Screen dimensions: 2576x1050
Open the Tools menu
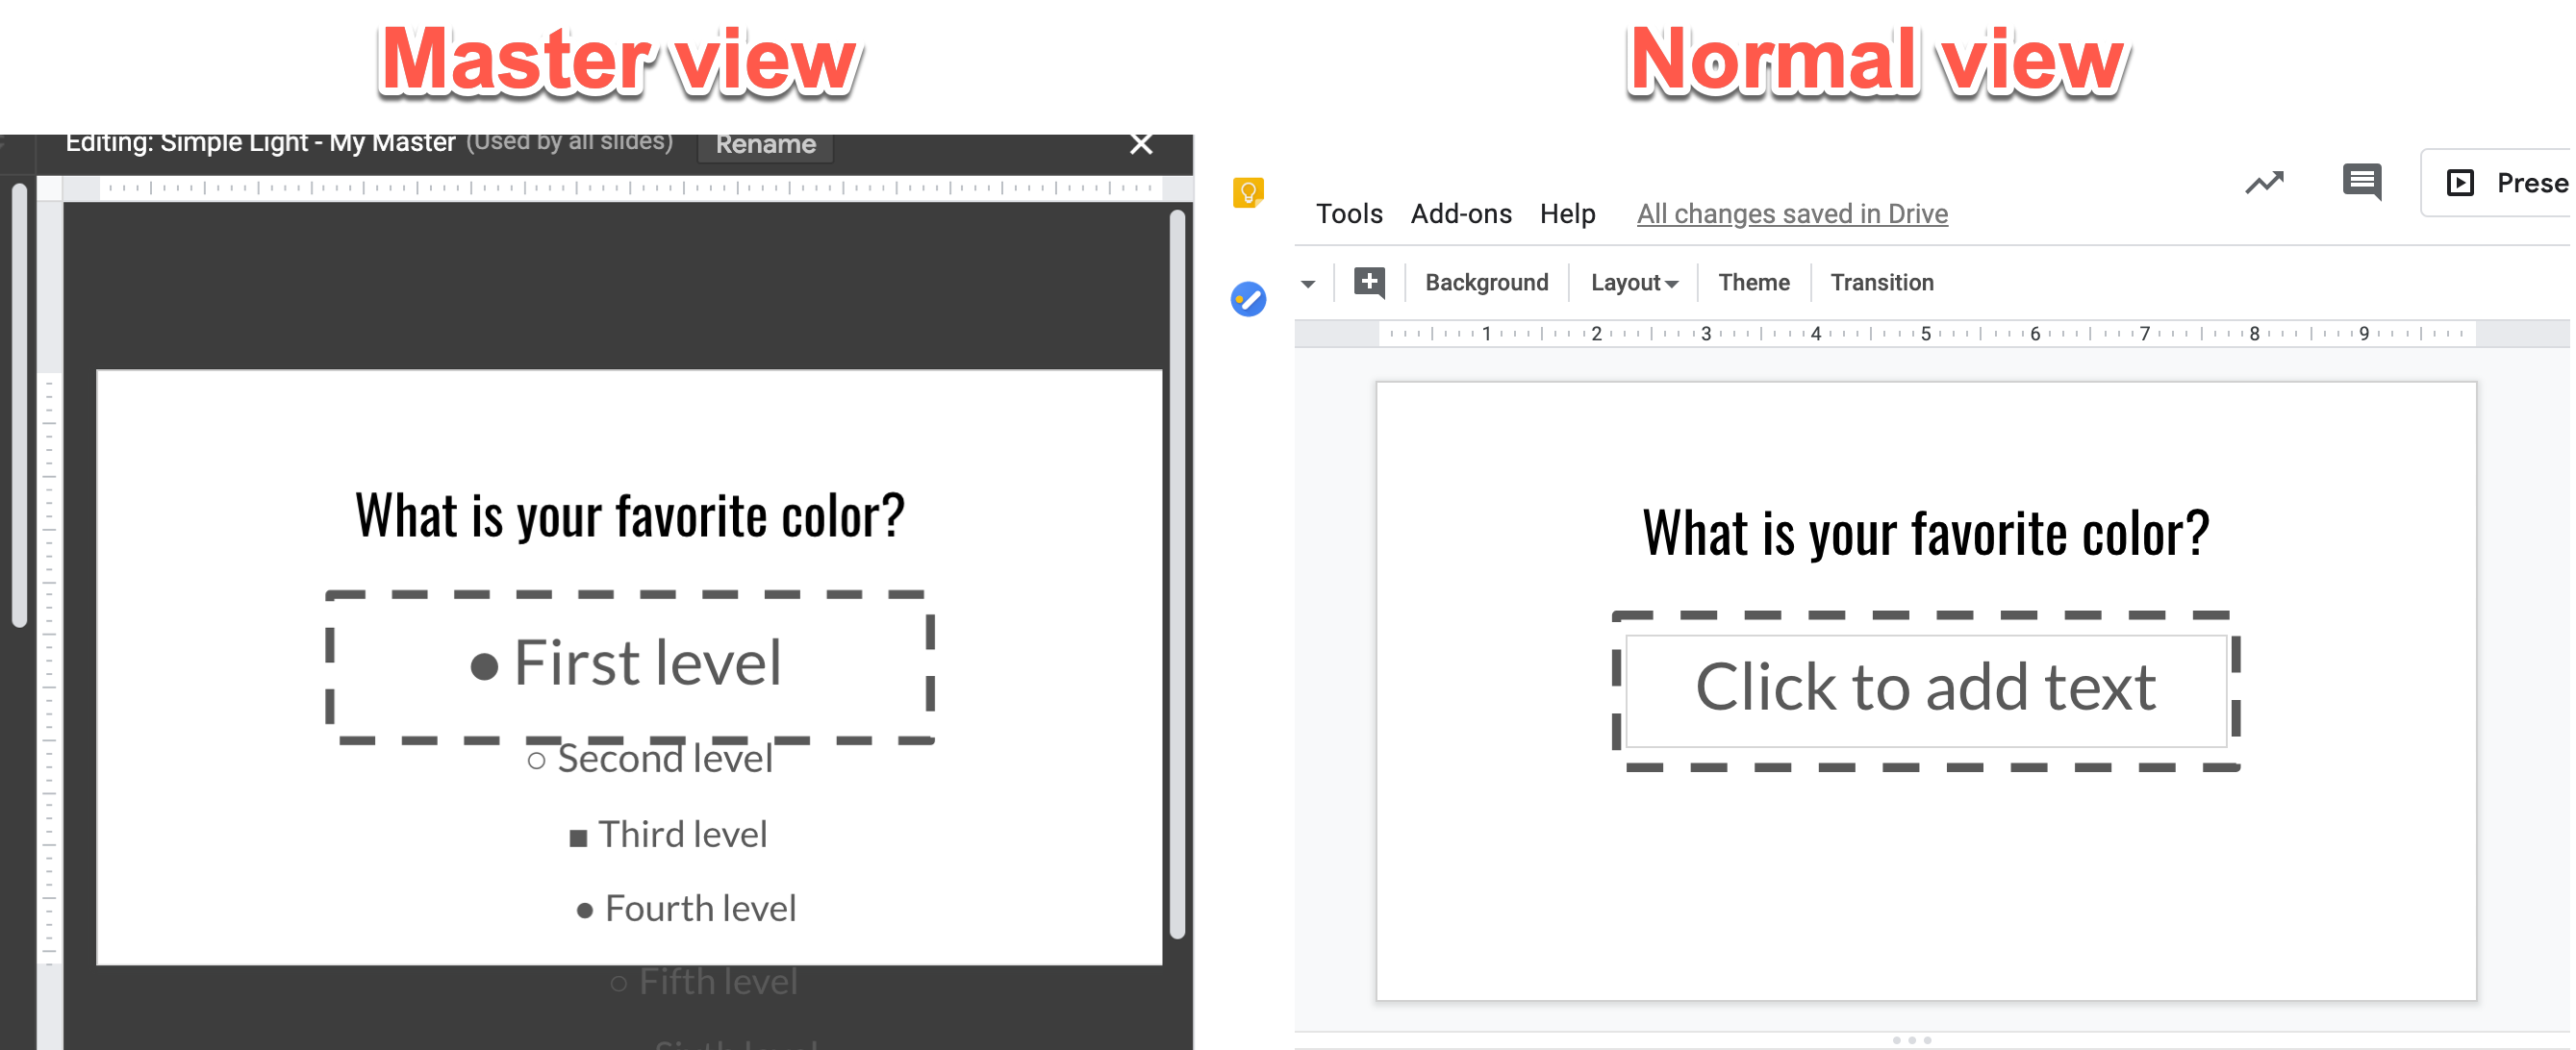pos(1350,213)
